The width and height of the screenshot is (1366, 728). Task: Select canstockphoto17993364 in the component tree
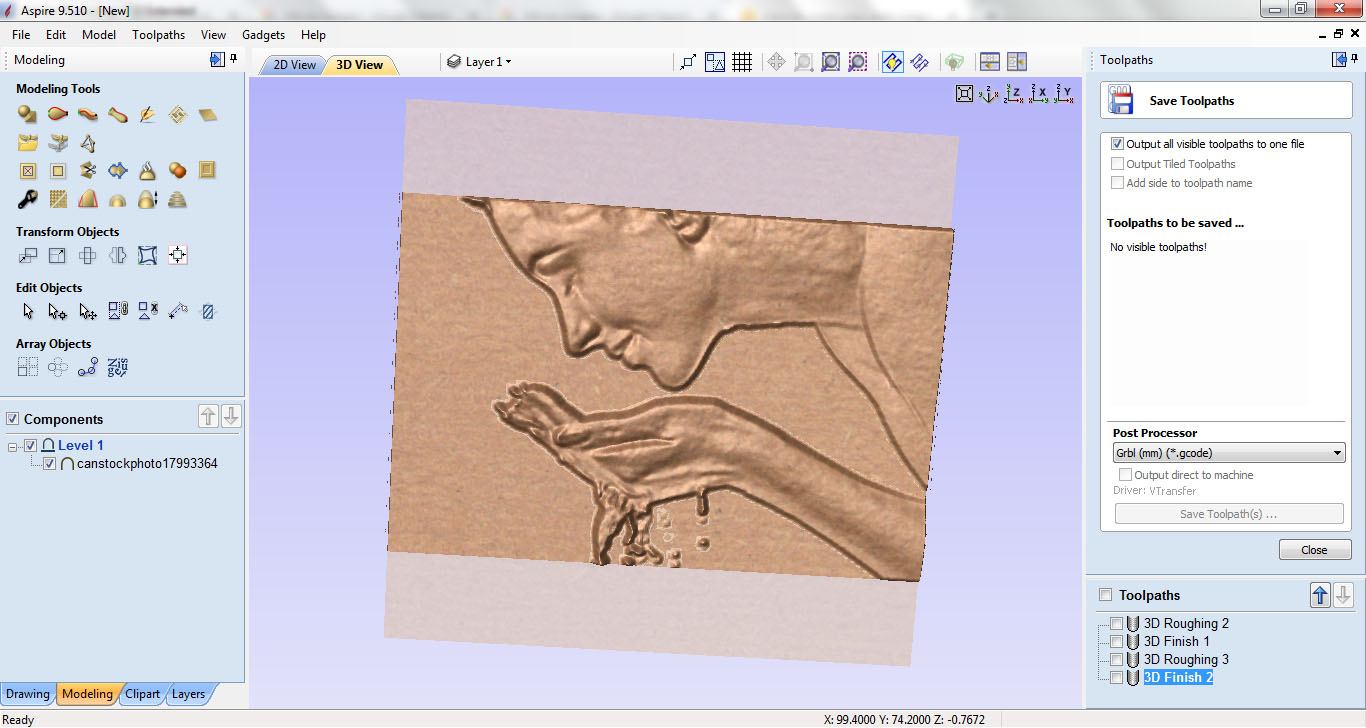coord(147,464)
